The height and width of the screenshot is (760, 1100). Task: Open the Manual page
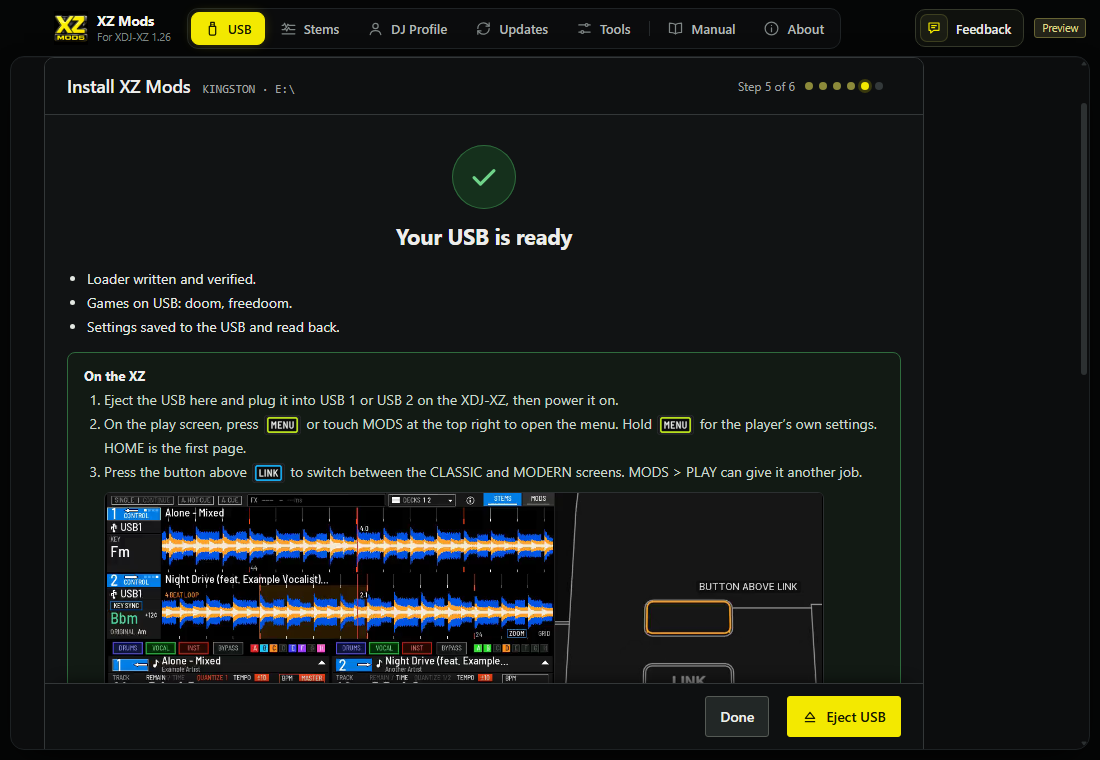click(702, 29)
